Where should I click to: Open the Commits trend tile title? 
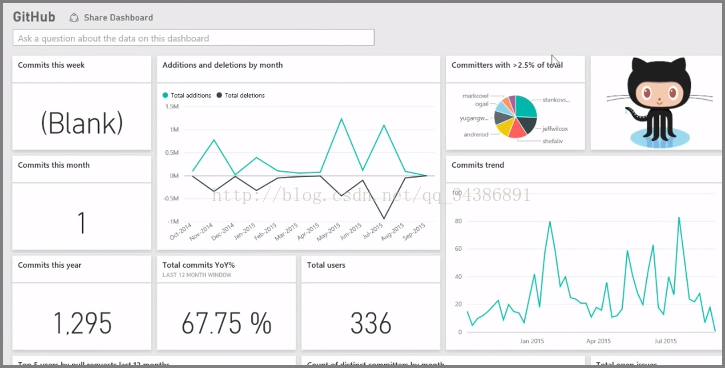tap(478, 165)
